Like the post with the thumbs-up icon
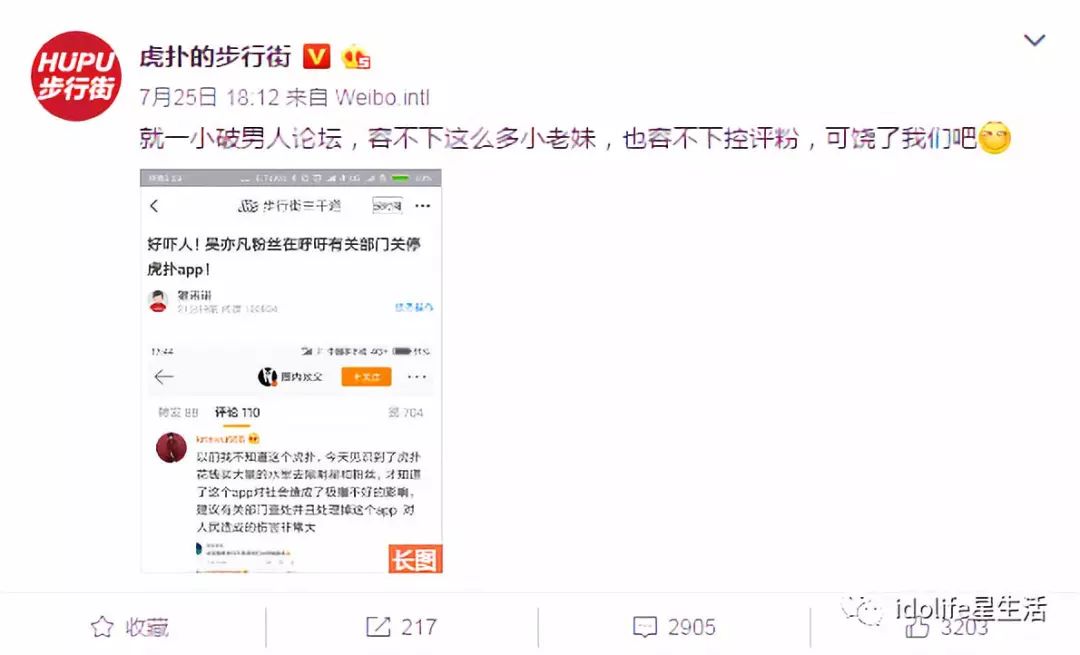The image size is (1080, 655). (917, 627)
